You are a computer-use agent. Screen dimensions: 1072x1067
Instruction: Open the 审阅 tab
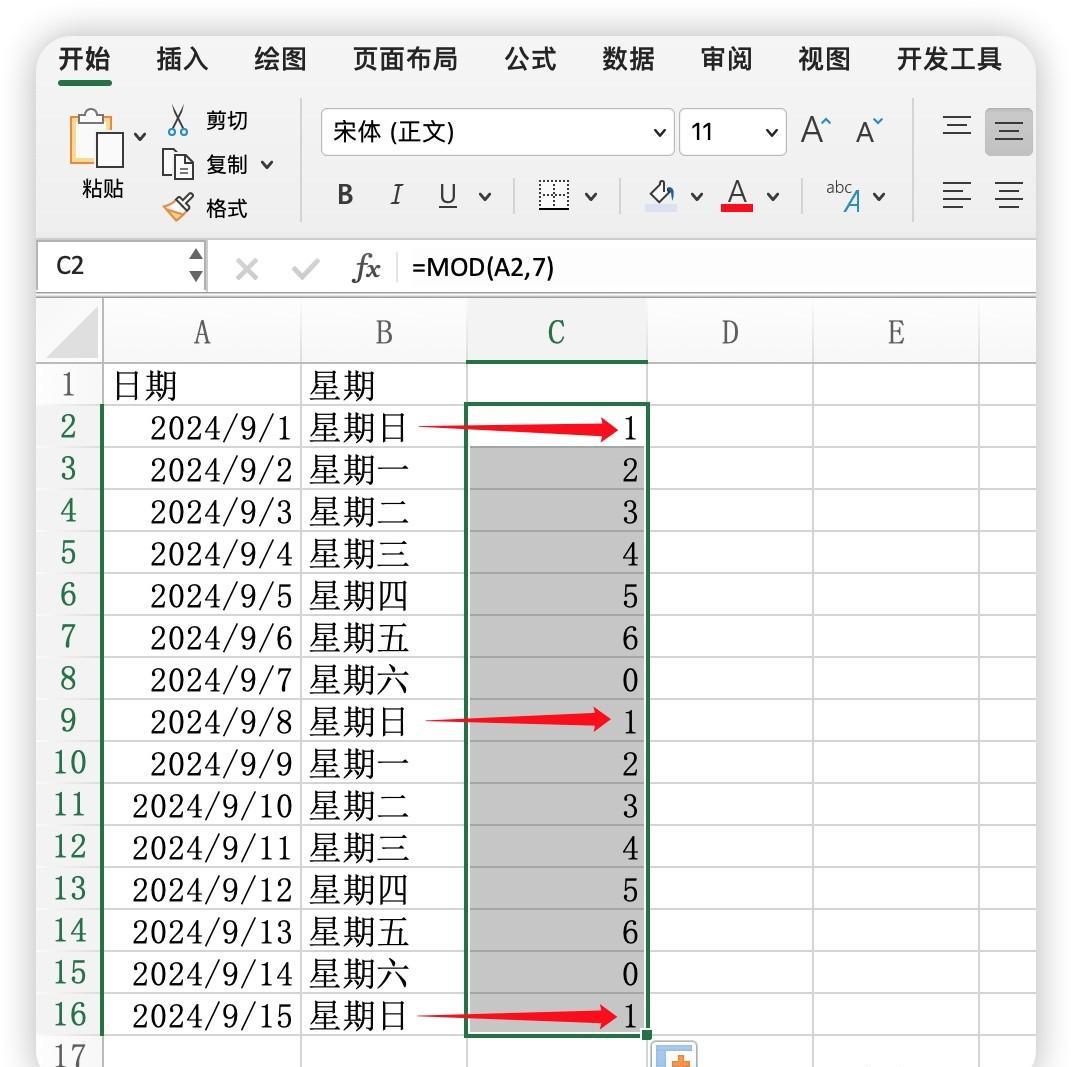coord(726,59)
